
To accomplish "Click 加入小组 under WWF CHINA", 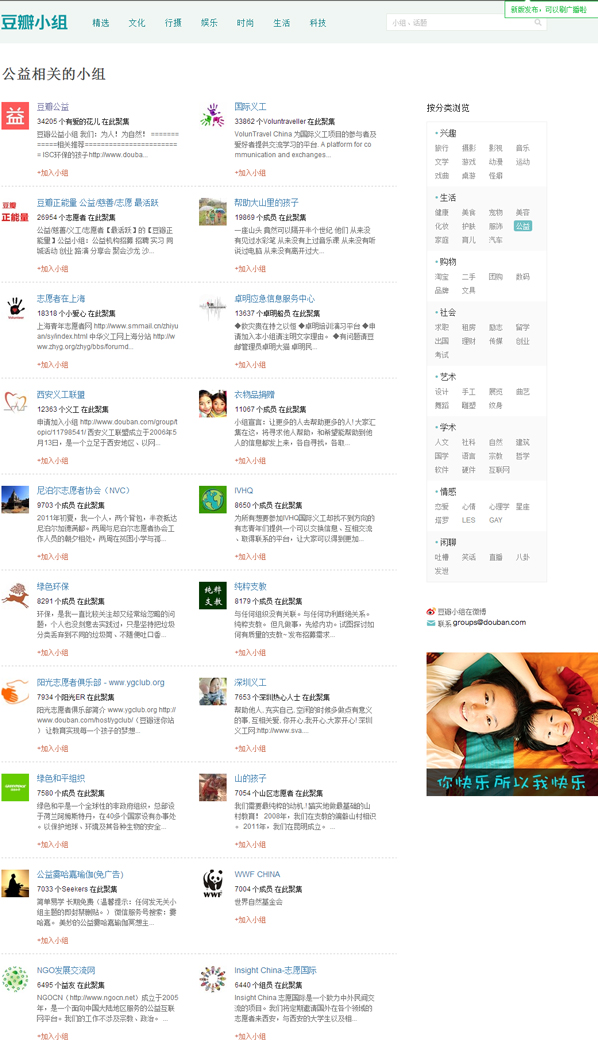I will pyautogui.click(x=250, y=919).
